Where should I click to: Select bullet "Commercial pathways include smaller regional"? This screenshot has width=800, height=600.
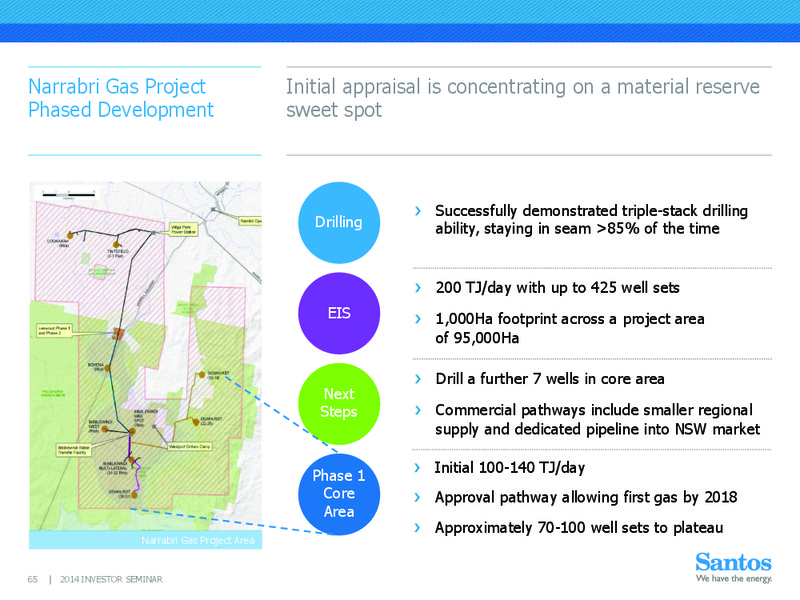pyautogui.click(x=594, y=410)
